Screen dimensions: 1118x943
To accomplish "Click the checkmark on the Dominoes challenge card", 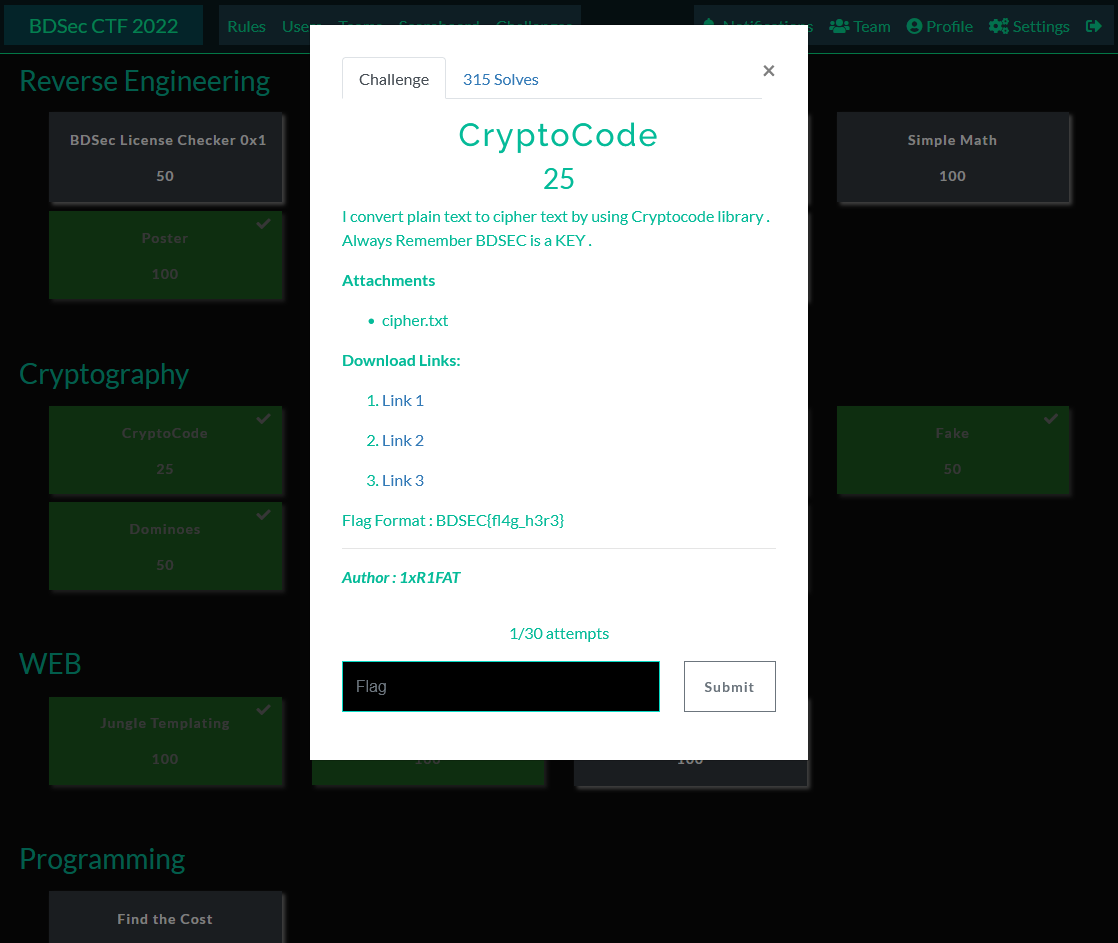I will tap(263, 515).
